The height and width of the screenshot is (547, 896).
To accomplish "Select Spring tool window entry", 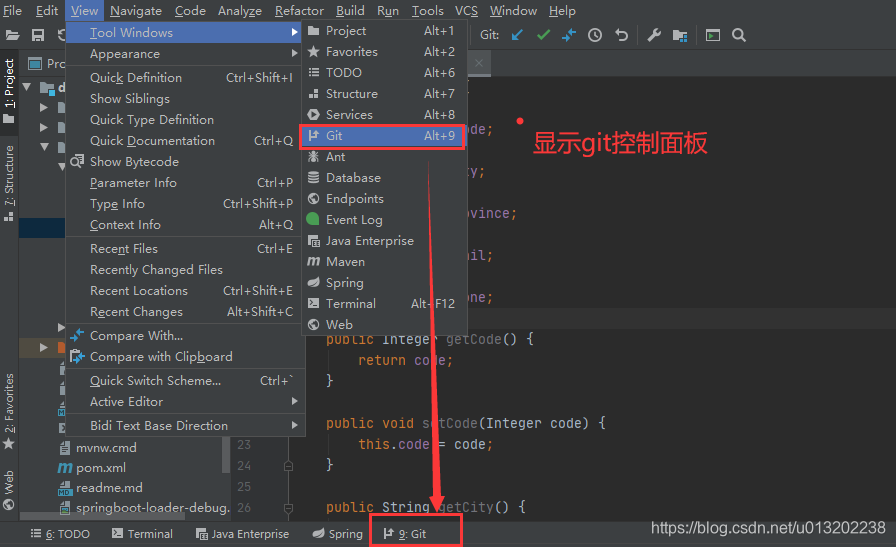I will tap(383, 283).
